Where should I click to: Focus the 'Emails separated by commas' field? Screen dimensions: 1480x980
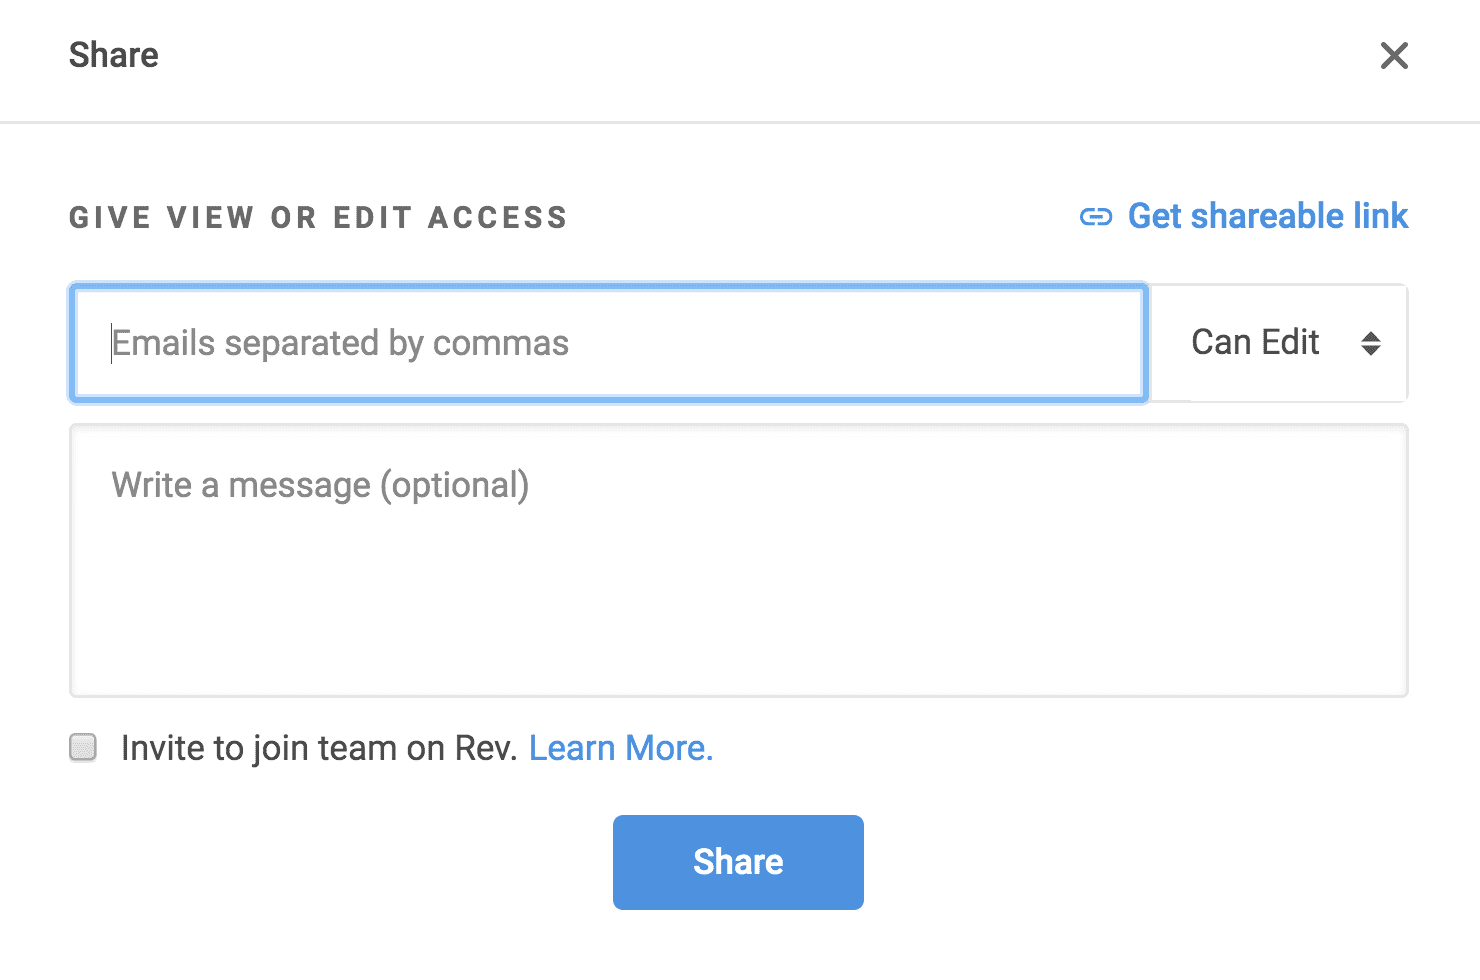coord(609,343)
